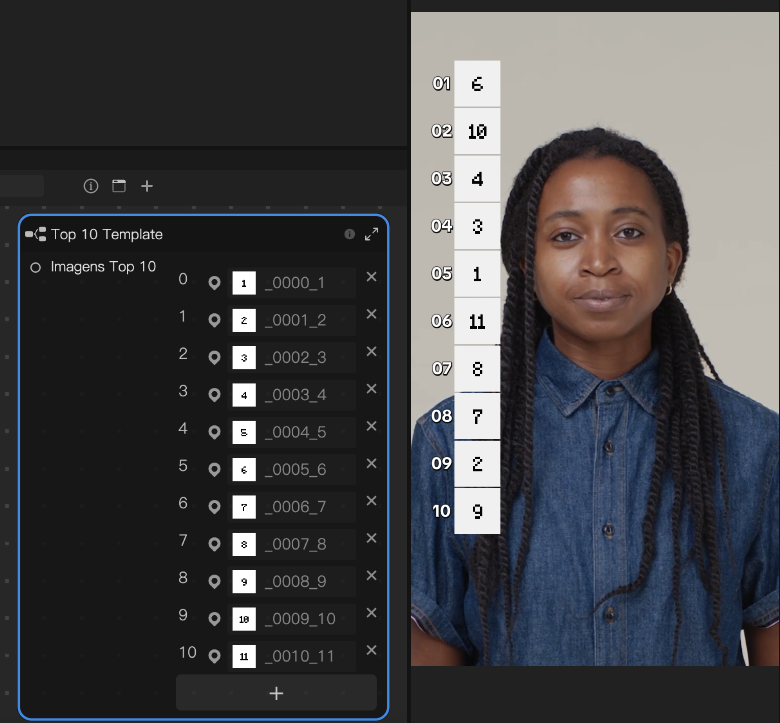Click the info icon in the top toolbar

coord(91,186)
